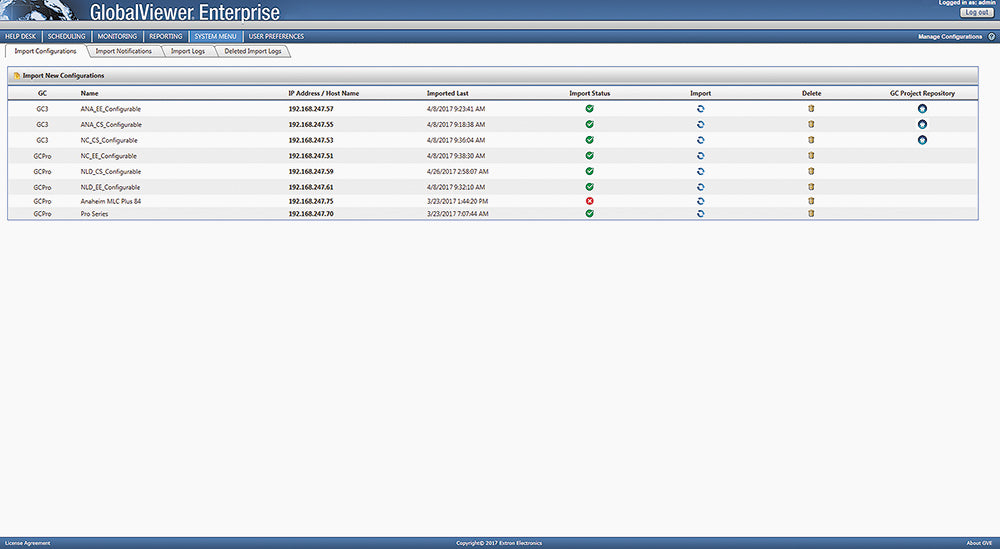Switch to Import Notifications tab
The height and width of the screenshot is (549, 1000).
click(x=124, y=51)
